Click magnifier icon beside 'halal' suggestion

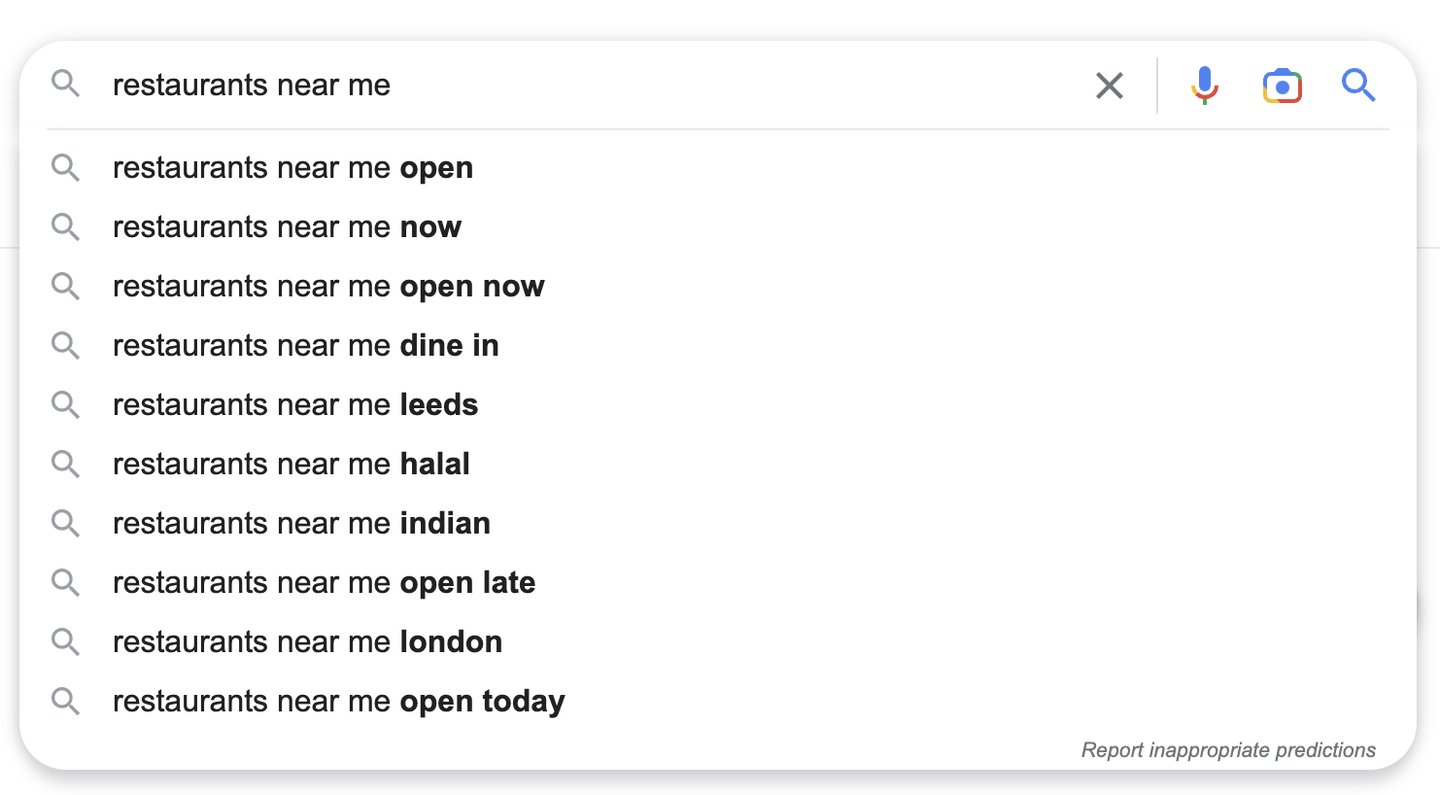tap(65, 464)
